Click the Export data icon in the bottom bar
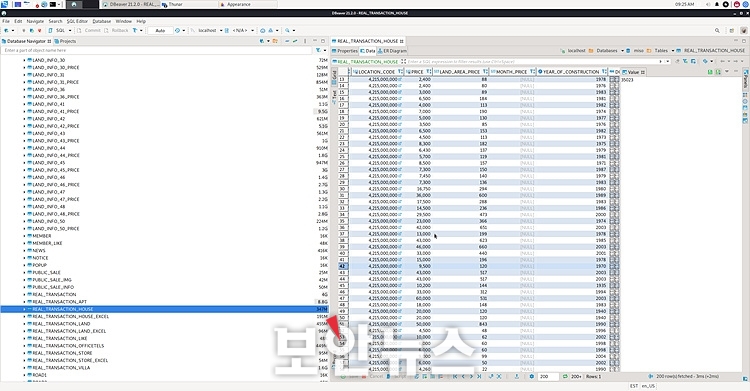 point(517,377)
